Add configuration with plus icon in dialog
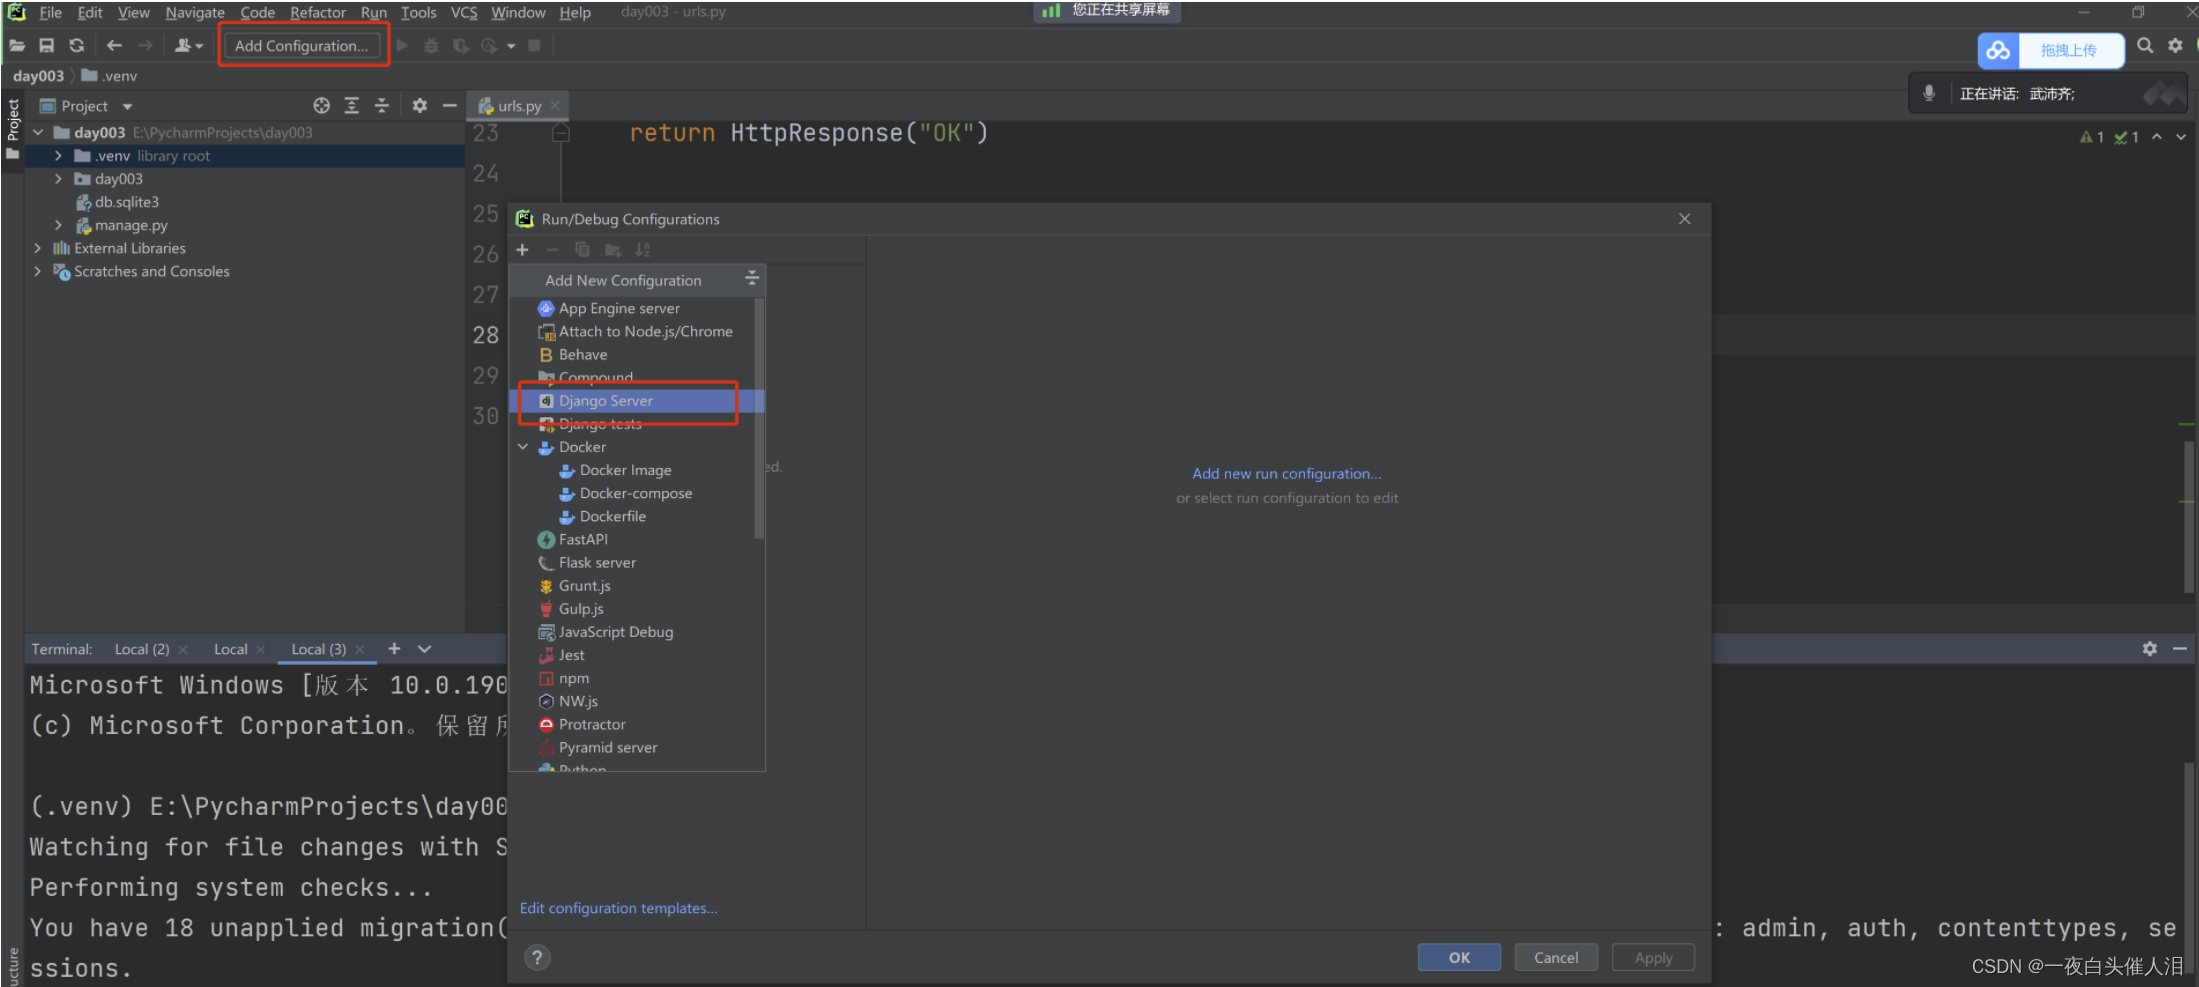 tap(522, 250)
